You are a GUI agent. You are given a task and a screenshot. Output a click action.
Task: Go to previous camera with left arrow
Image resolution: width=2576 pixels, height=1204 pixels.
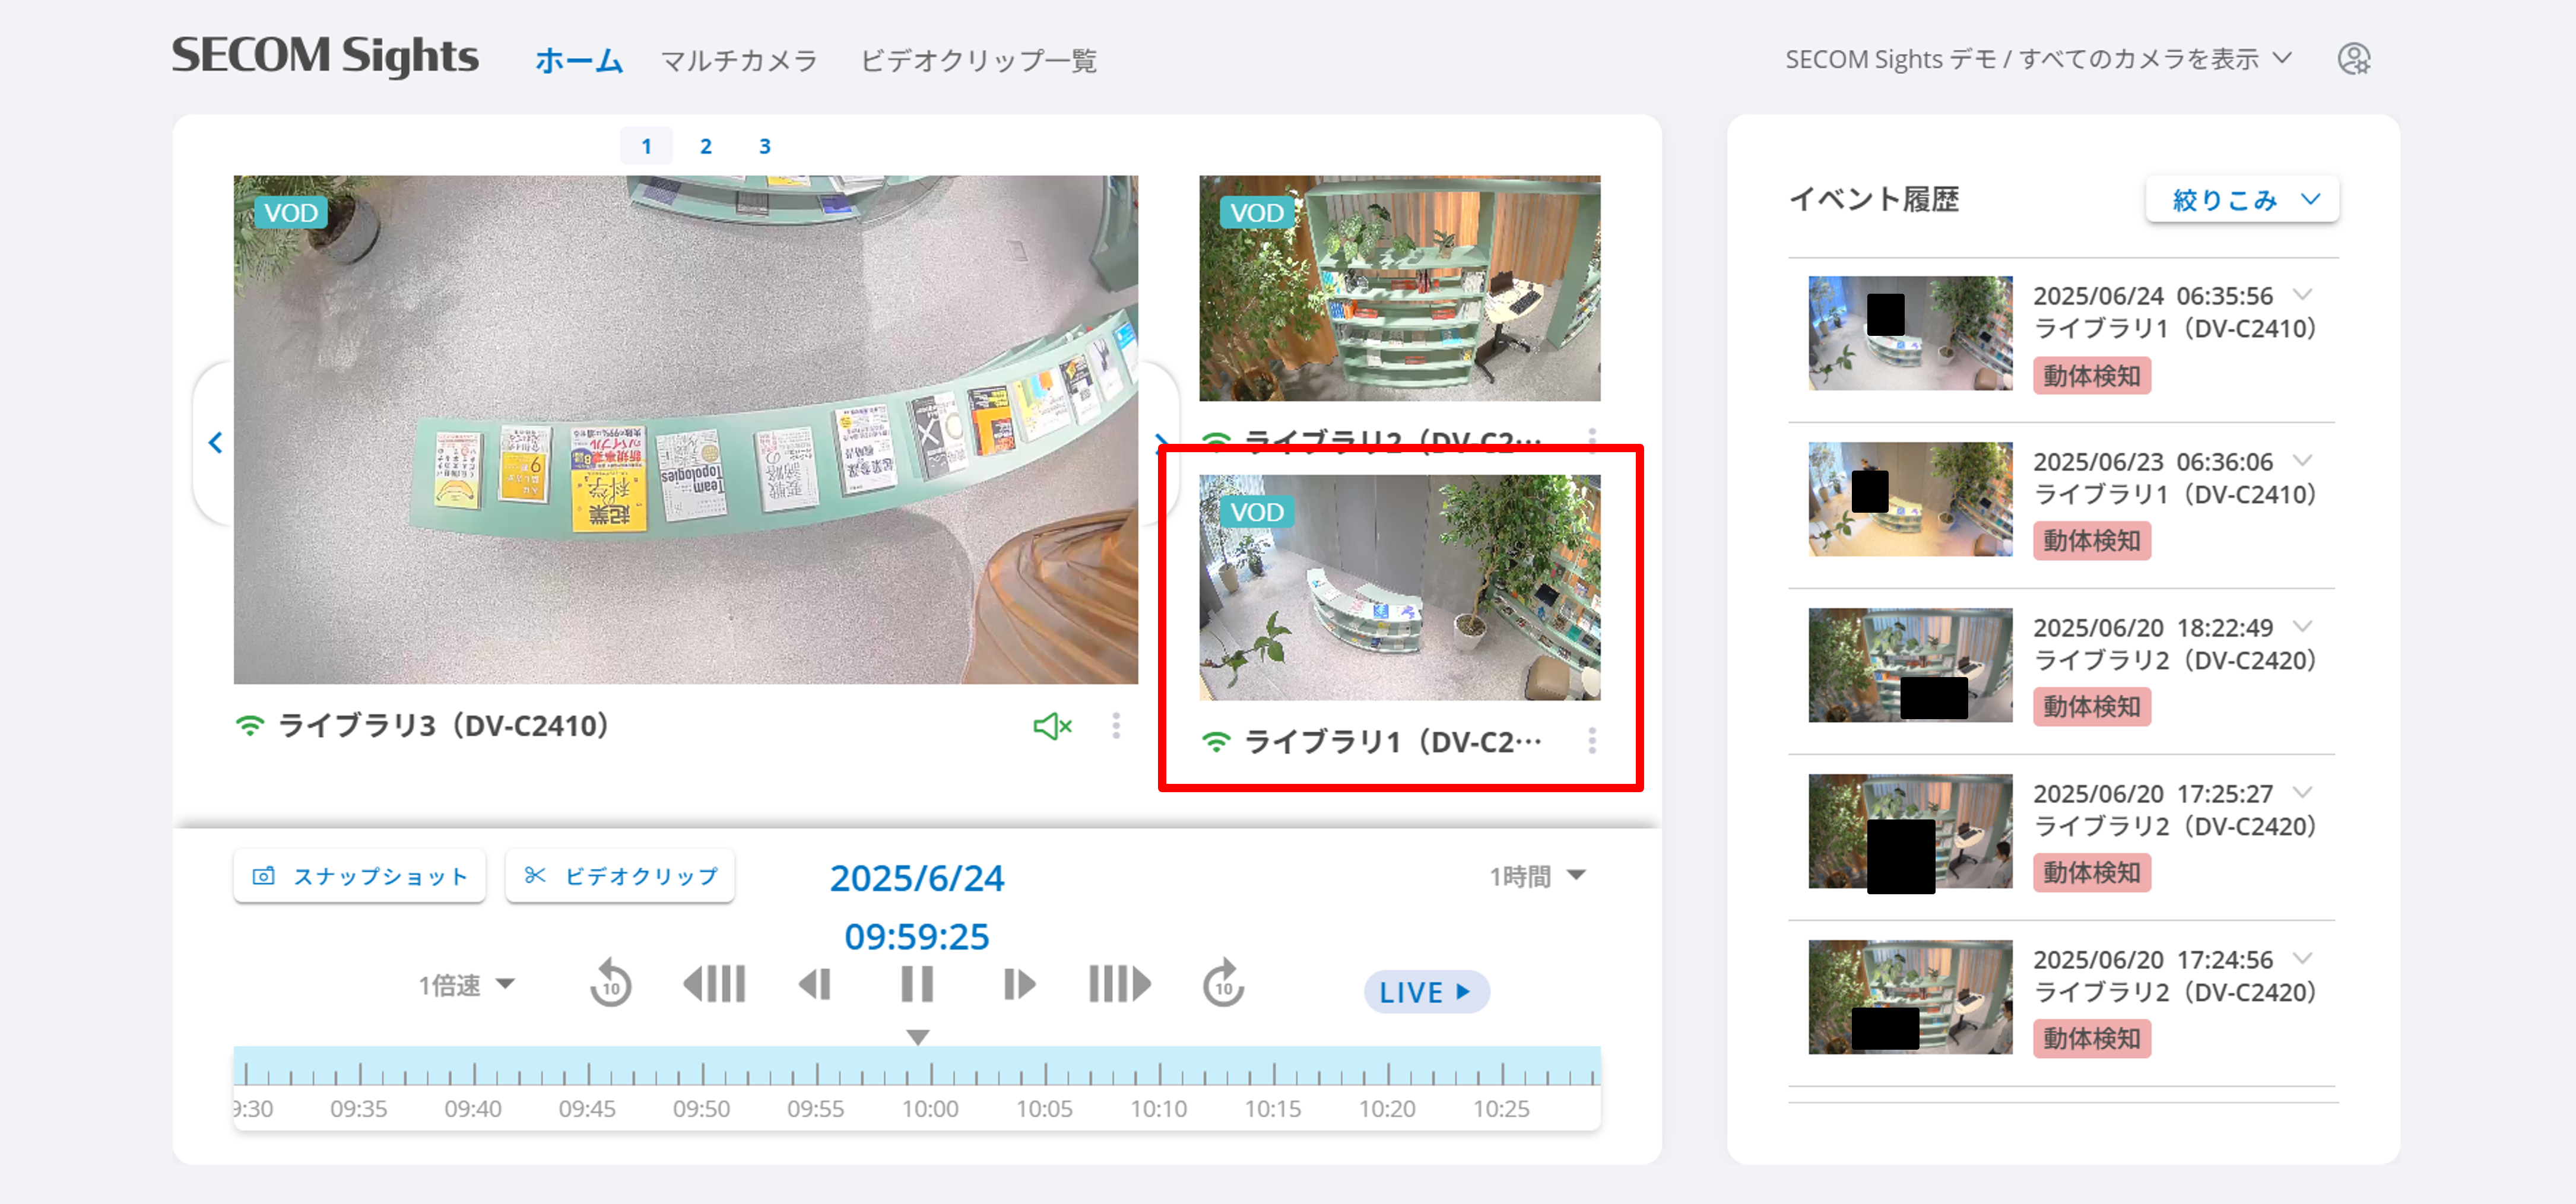pos(215,443)
